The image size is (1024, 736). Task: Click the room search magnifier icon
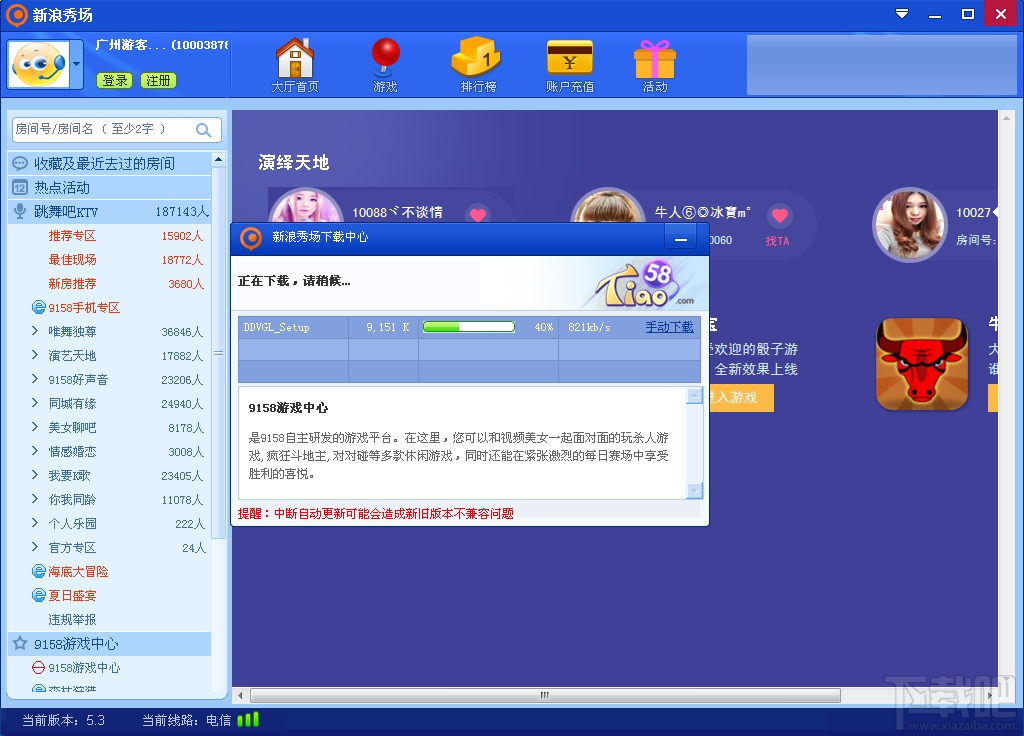tap(204, 130)
